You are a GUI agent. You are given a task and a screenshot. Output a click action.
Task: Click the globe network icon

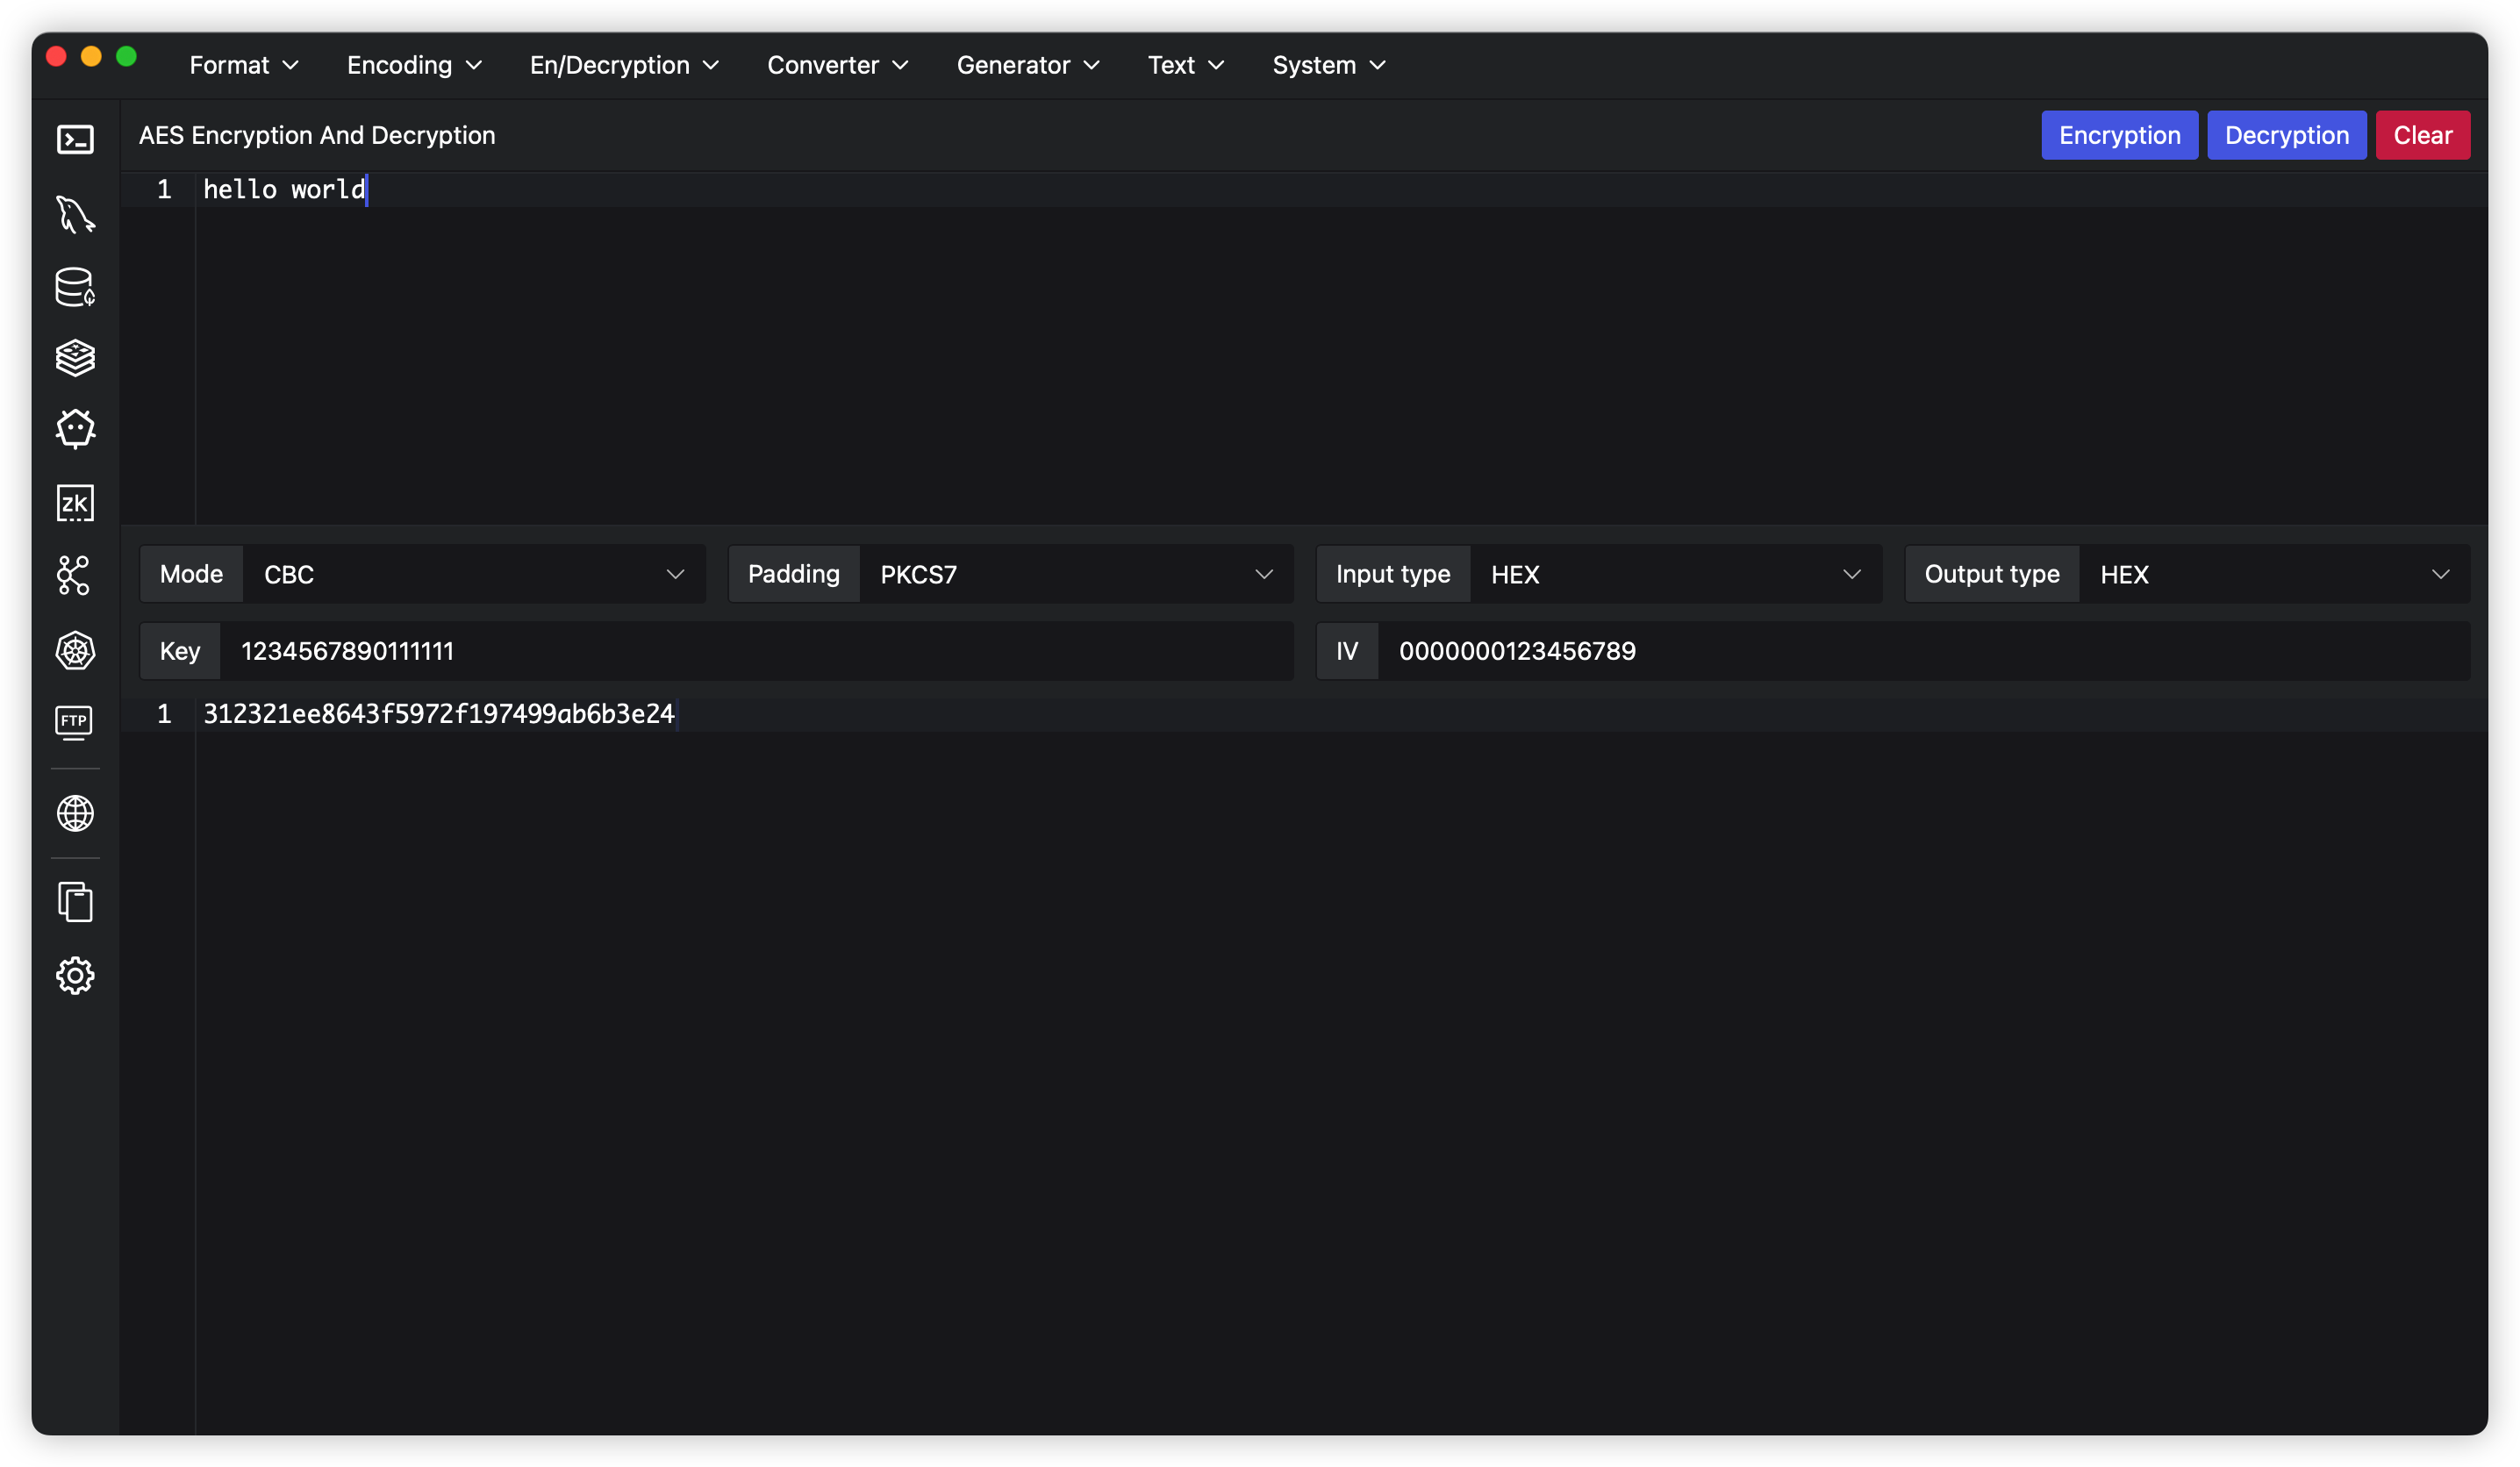pos(75,813)
